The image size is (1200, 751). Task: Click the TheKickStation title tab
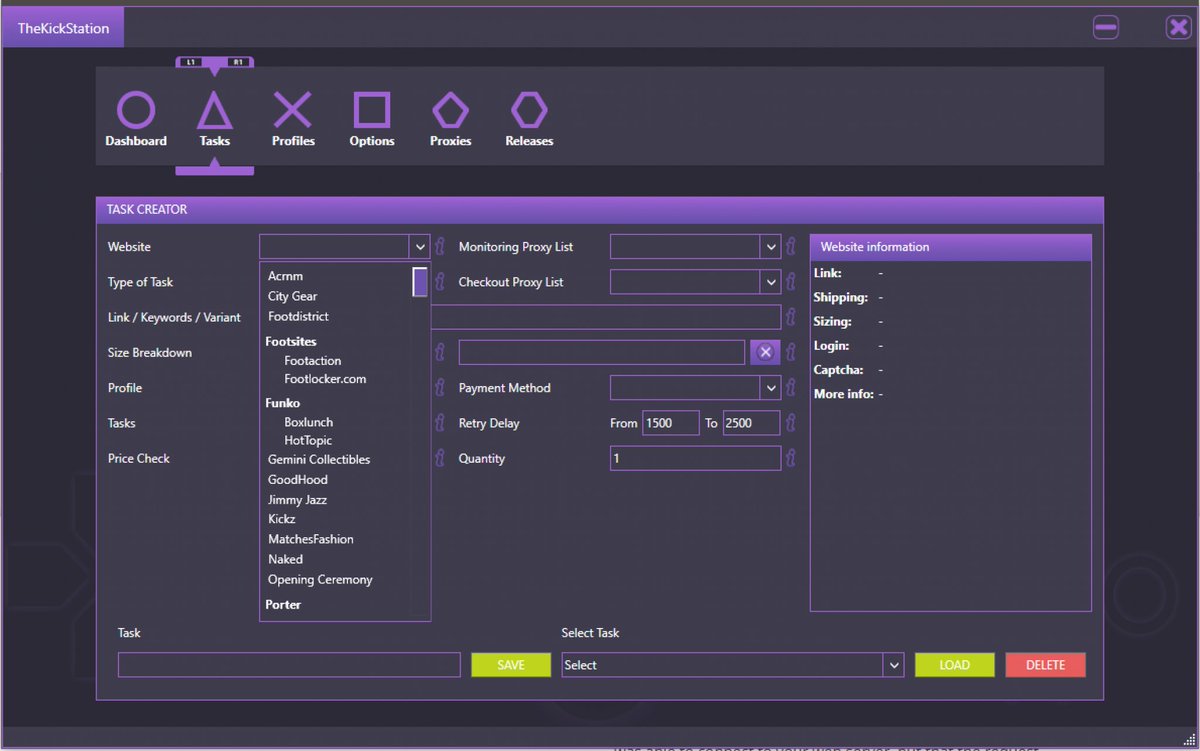[63, 28]
